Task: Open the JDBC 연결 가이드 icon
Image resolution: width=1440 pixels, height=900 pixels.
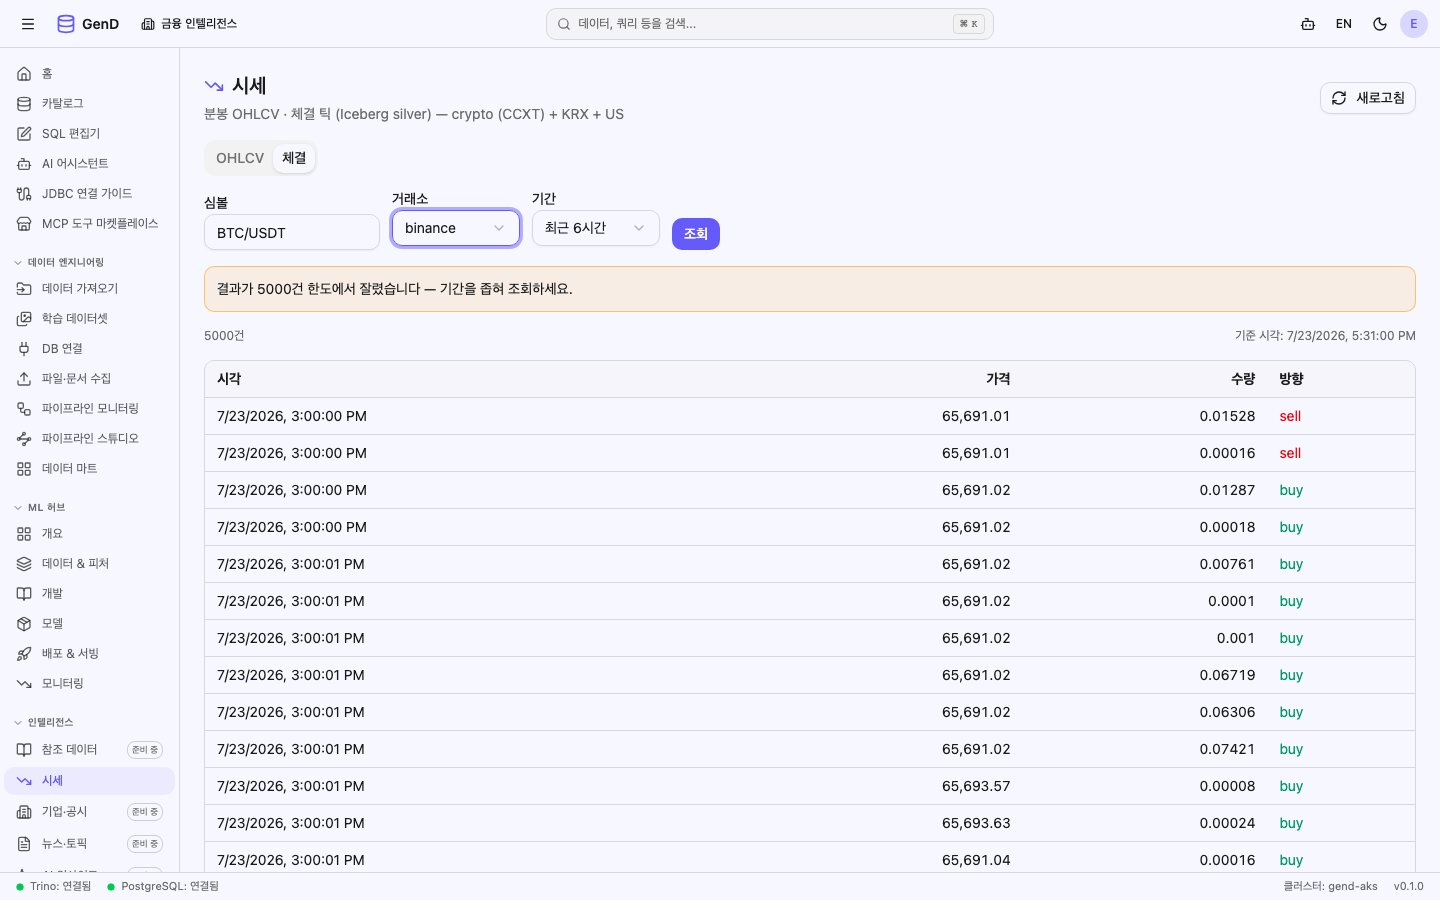Action: (x=24, y=194)
